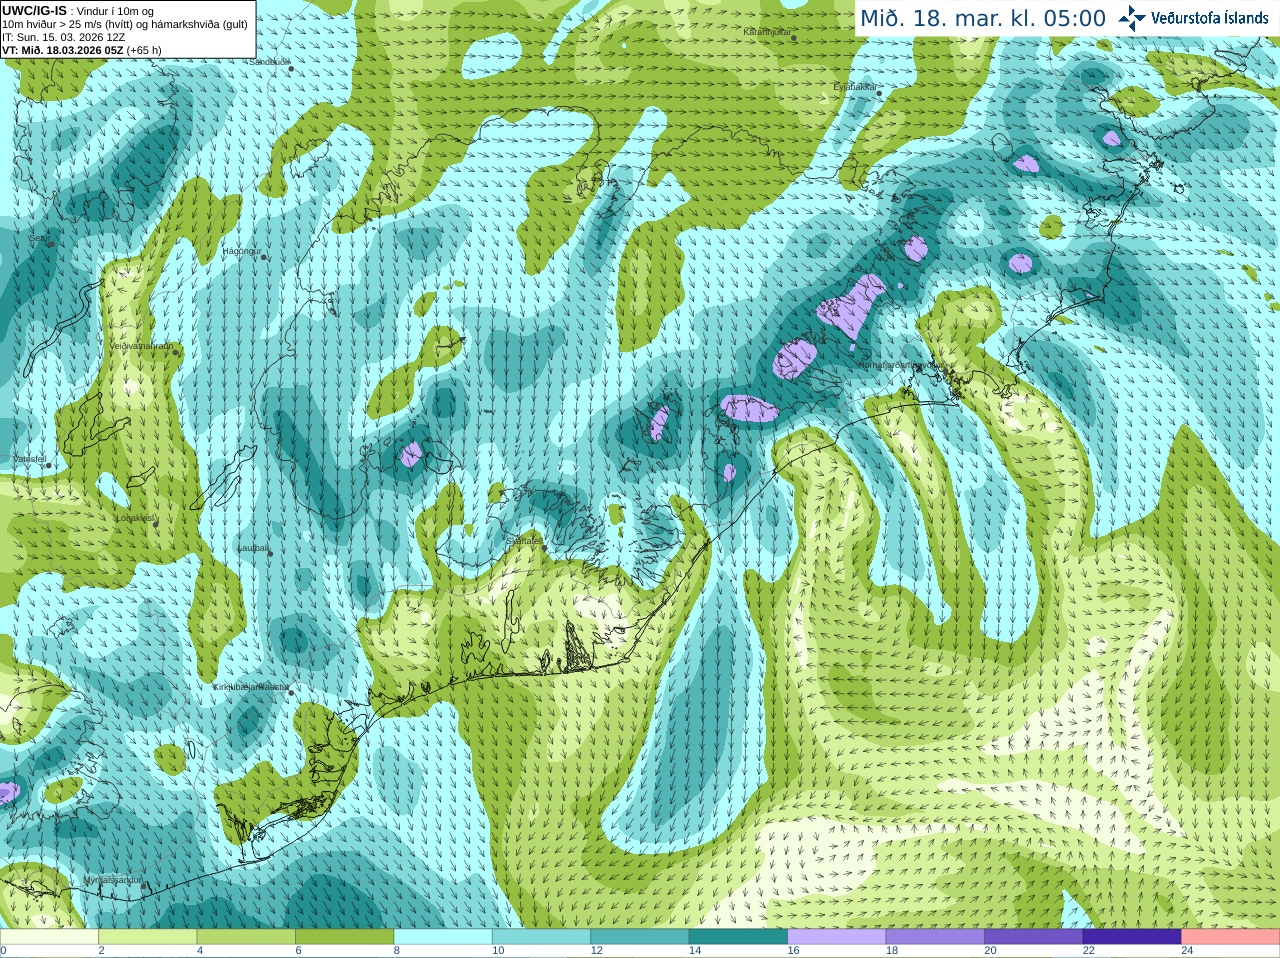Click the Veðurstofa Íslands logo icon
Screen dimensions: 1280x958
(x=1132, y=18)
